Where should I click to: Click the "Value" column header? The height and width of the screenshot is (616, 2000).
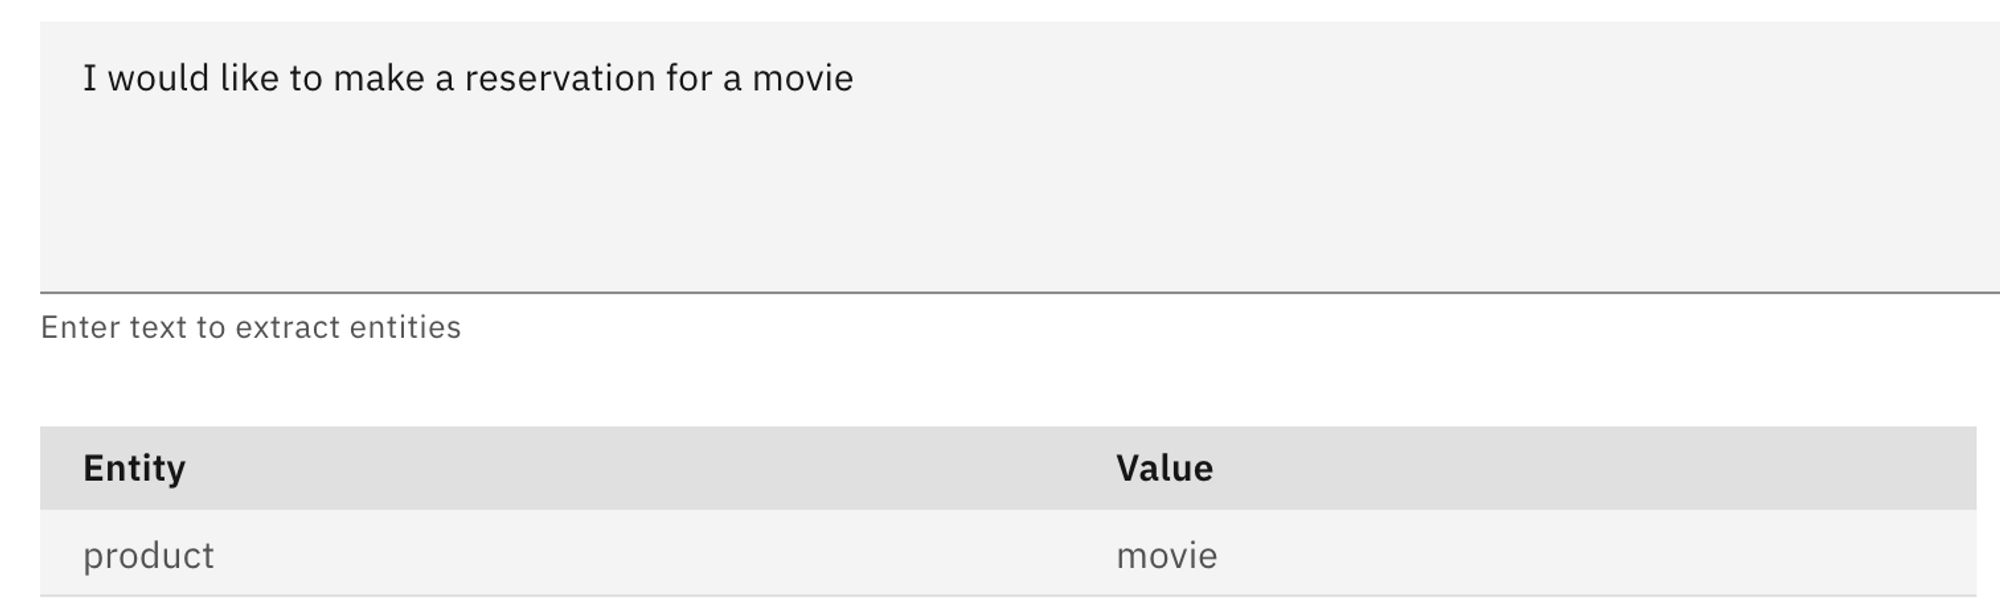point(1164,468)
